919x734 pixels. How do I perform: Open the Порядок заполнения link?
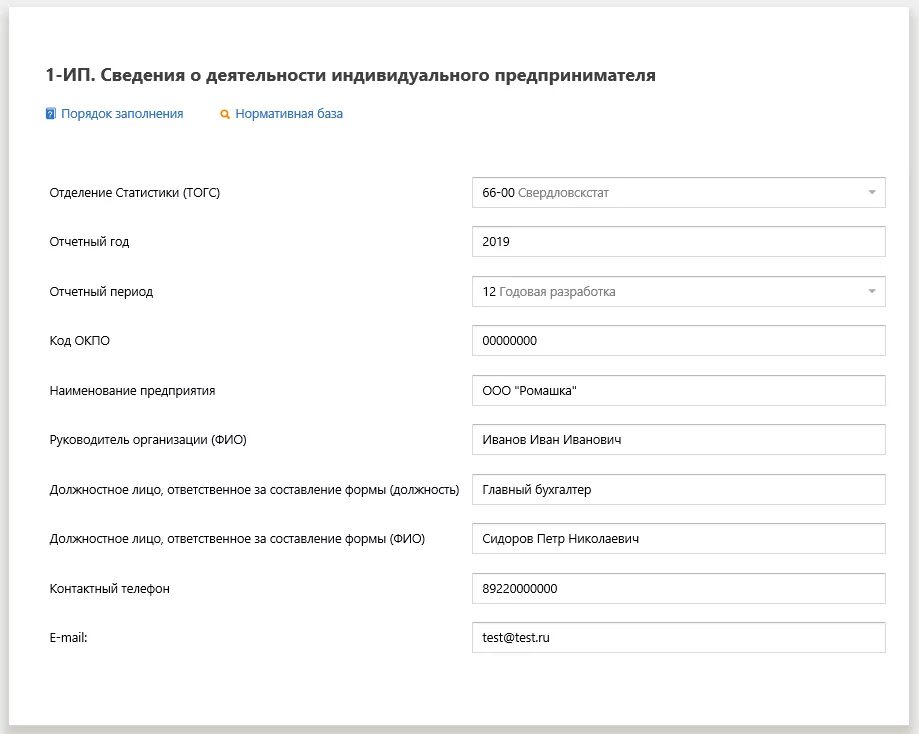[x=122, y=114]
